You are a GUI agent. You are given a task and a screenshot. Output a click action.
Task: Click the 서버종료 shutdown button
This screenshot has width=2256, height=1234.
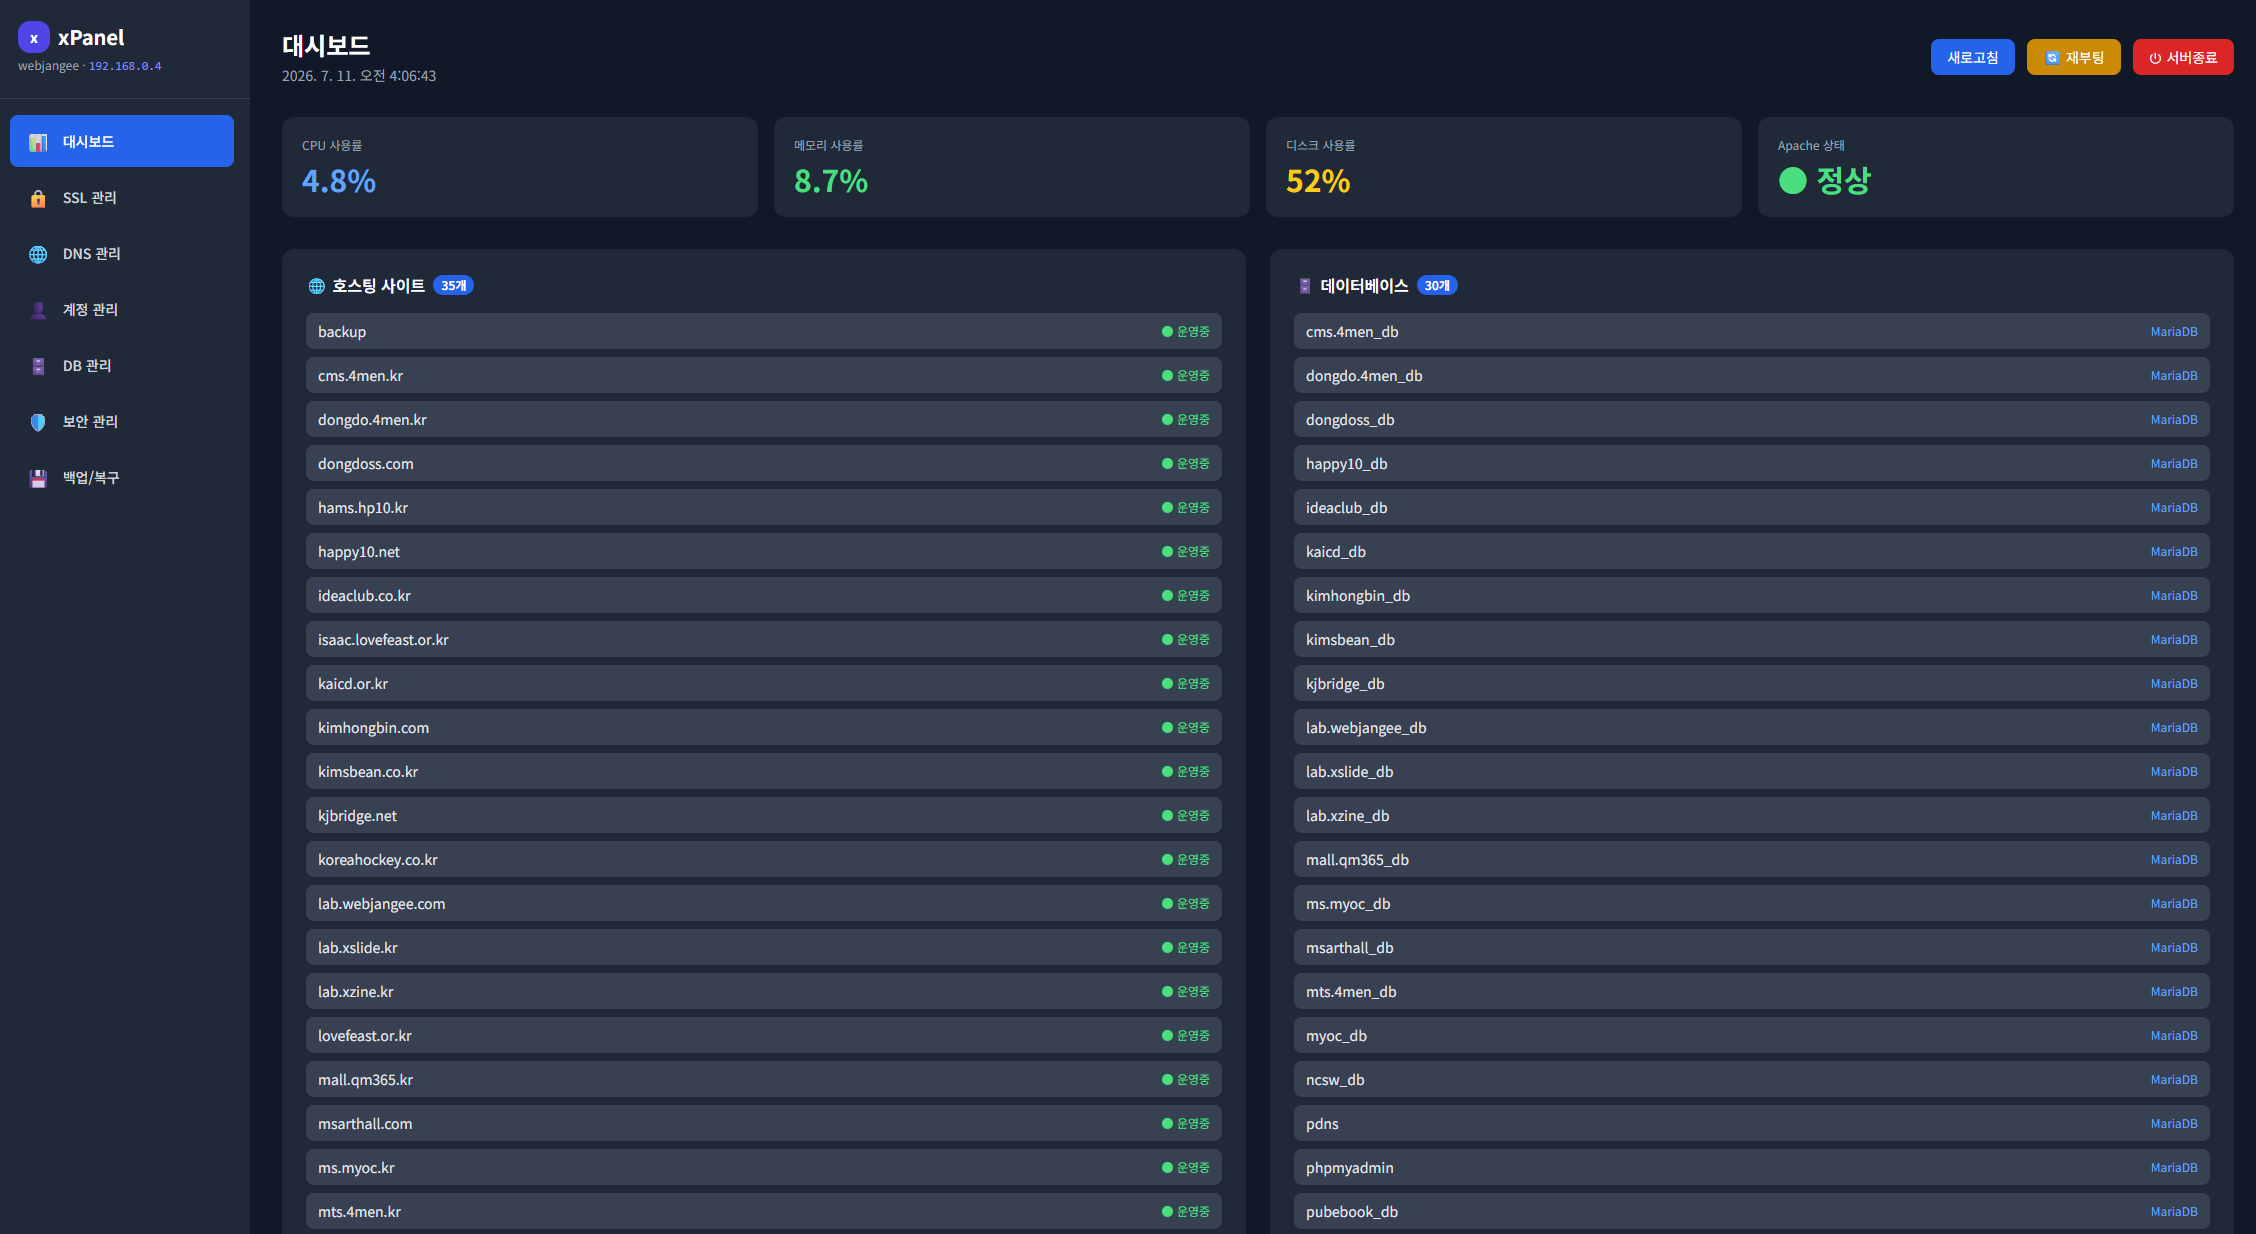pos(2183,57)
